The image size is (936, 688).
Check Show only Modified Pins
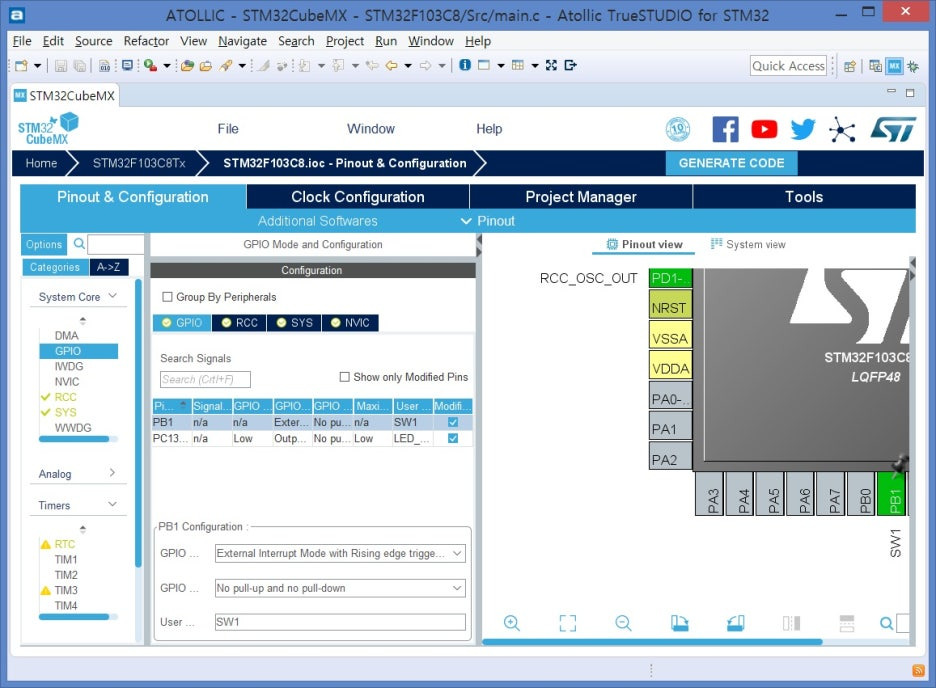[344, 377]
